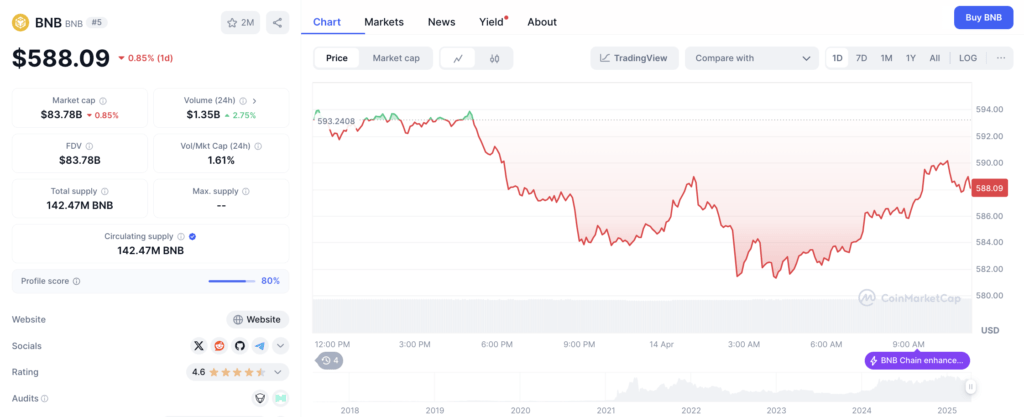This screenshot has width=1024, height=417.
Task: Click Audits info icon
Action: (x=45, y=398)
